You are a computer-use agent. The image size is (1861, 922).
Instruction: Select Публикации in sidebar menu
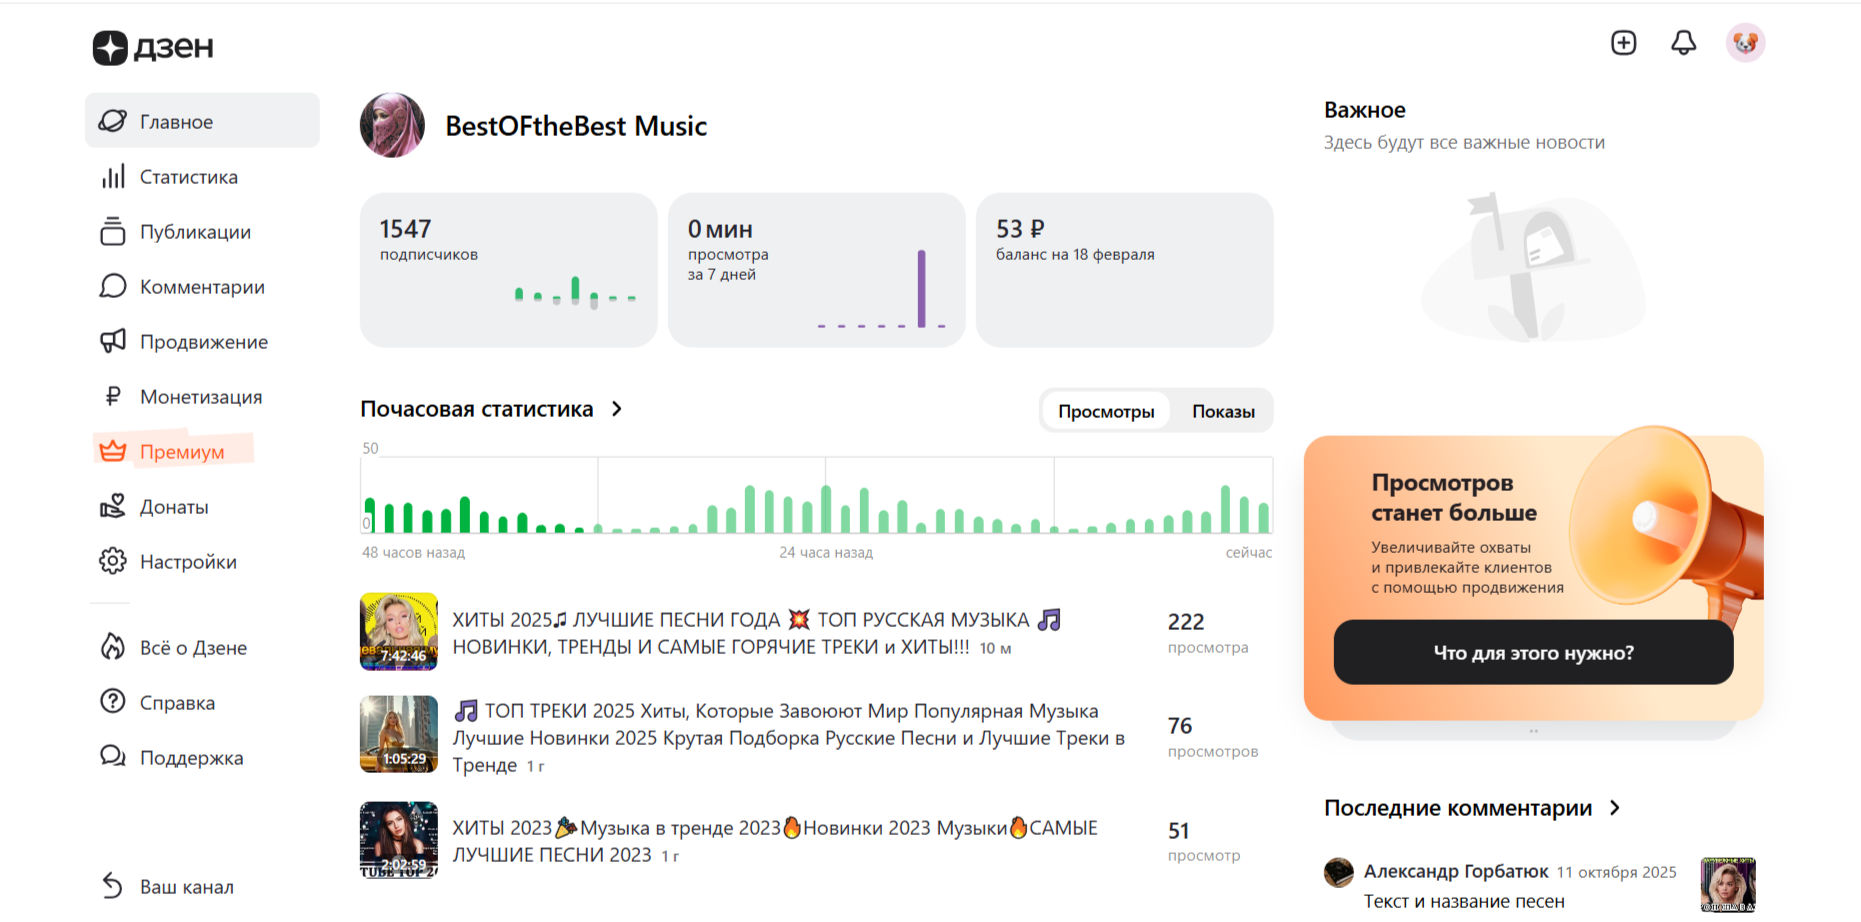(x=195, y=232)
